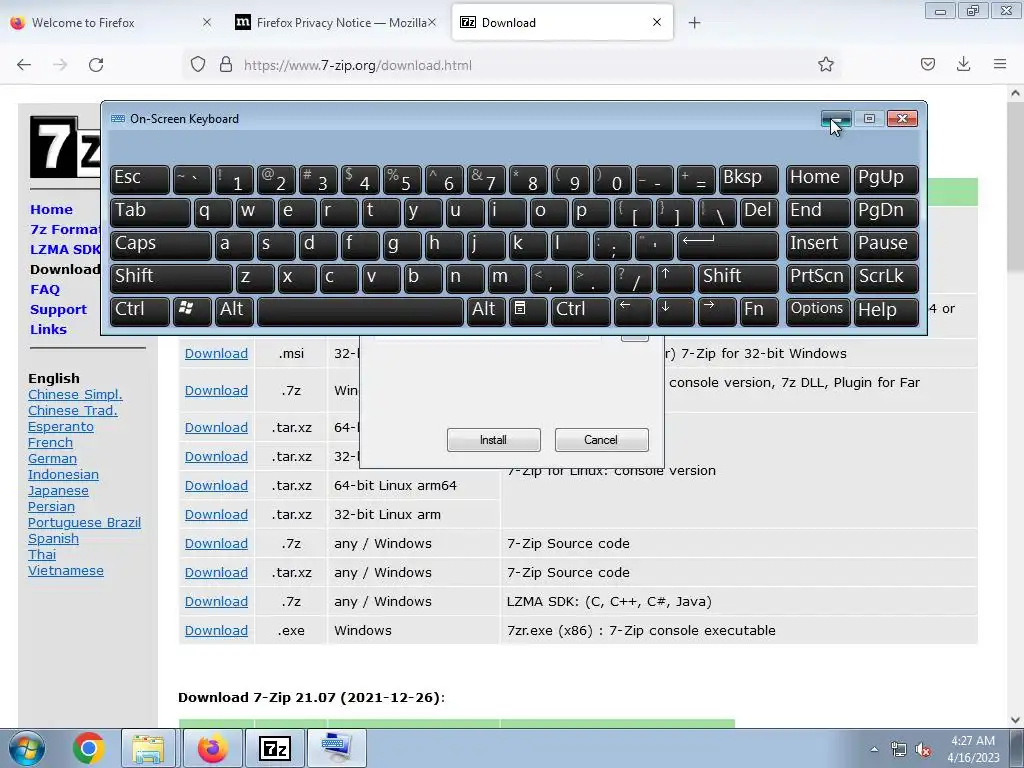Open Windows Explorer from the taskbar
1024x768 pixels.
click(x=148, y=748)
